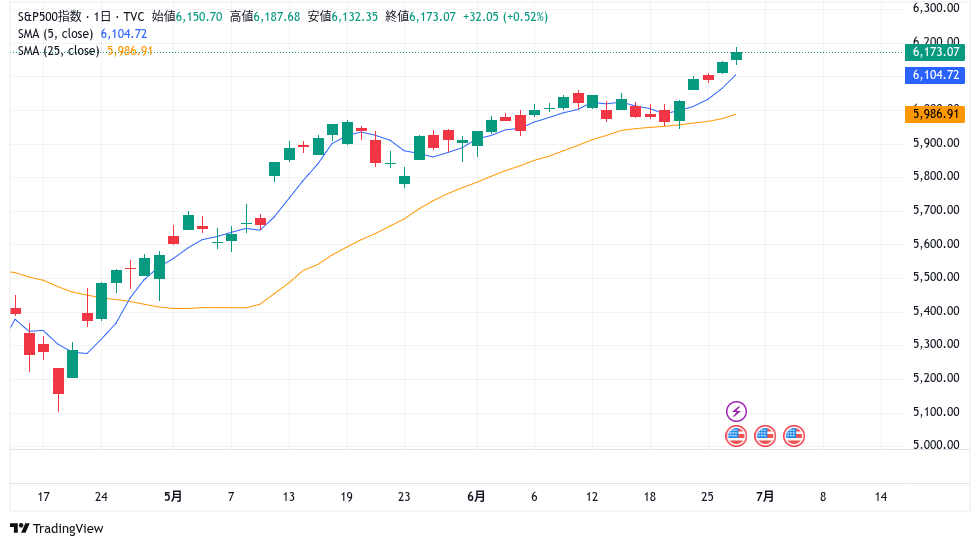Click the 19 date label on time axis
The width and height of the screenshot is (980, 546).
346,497
